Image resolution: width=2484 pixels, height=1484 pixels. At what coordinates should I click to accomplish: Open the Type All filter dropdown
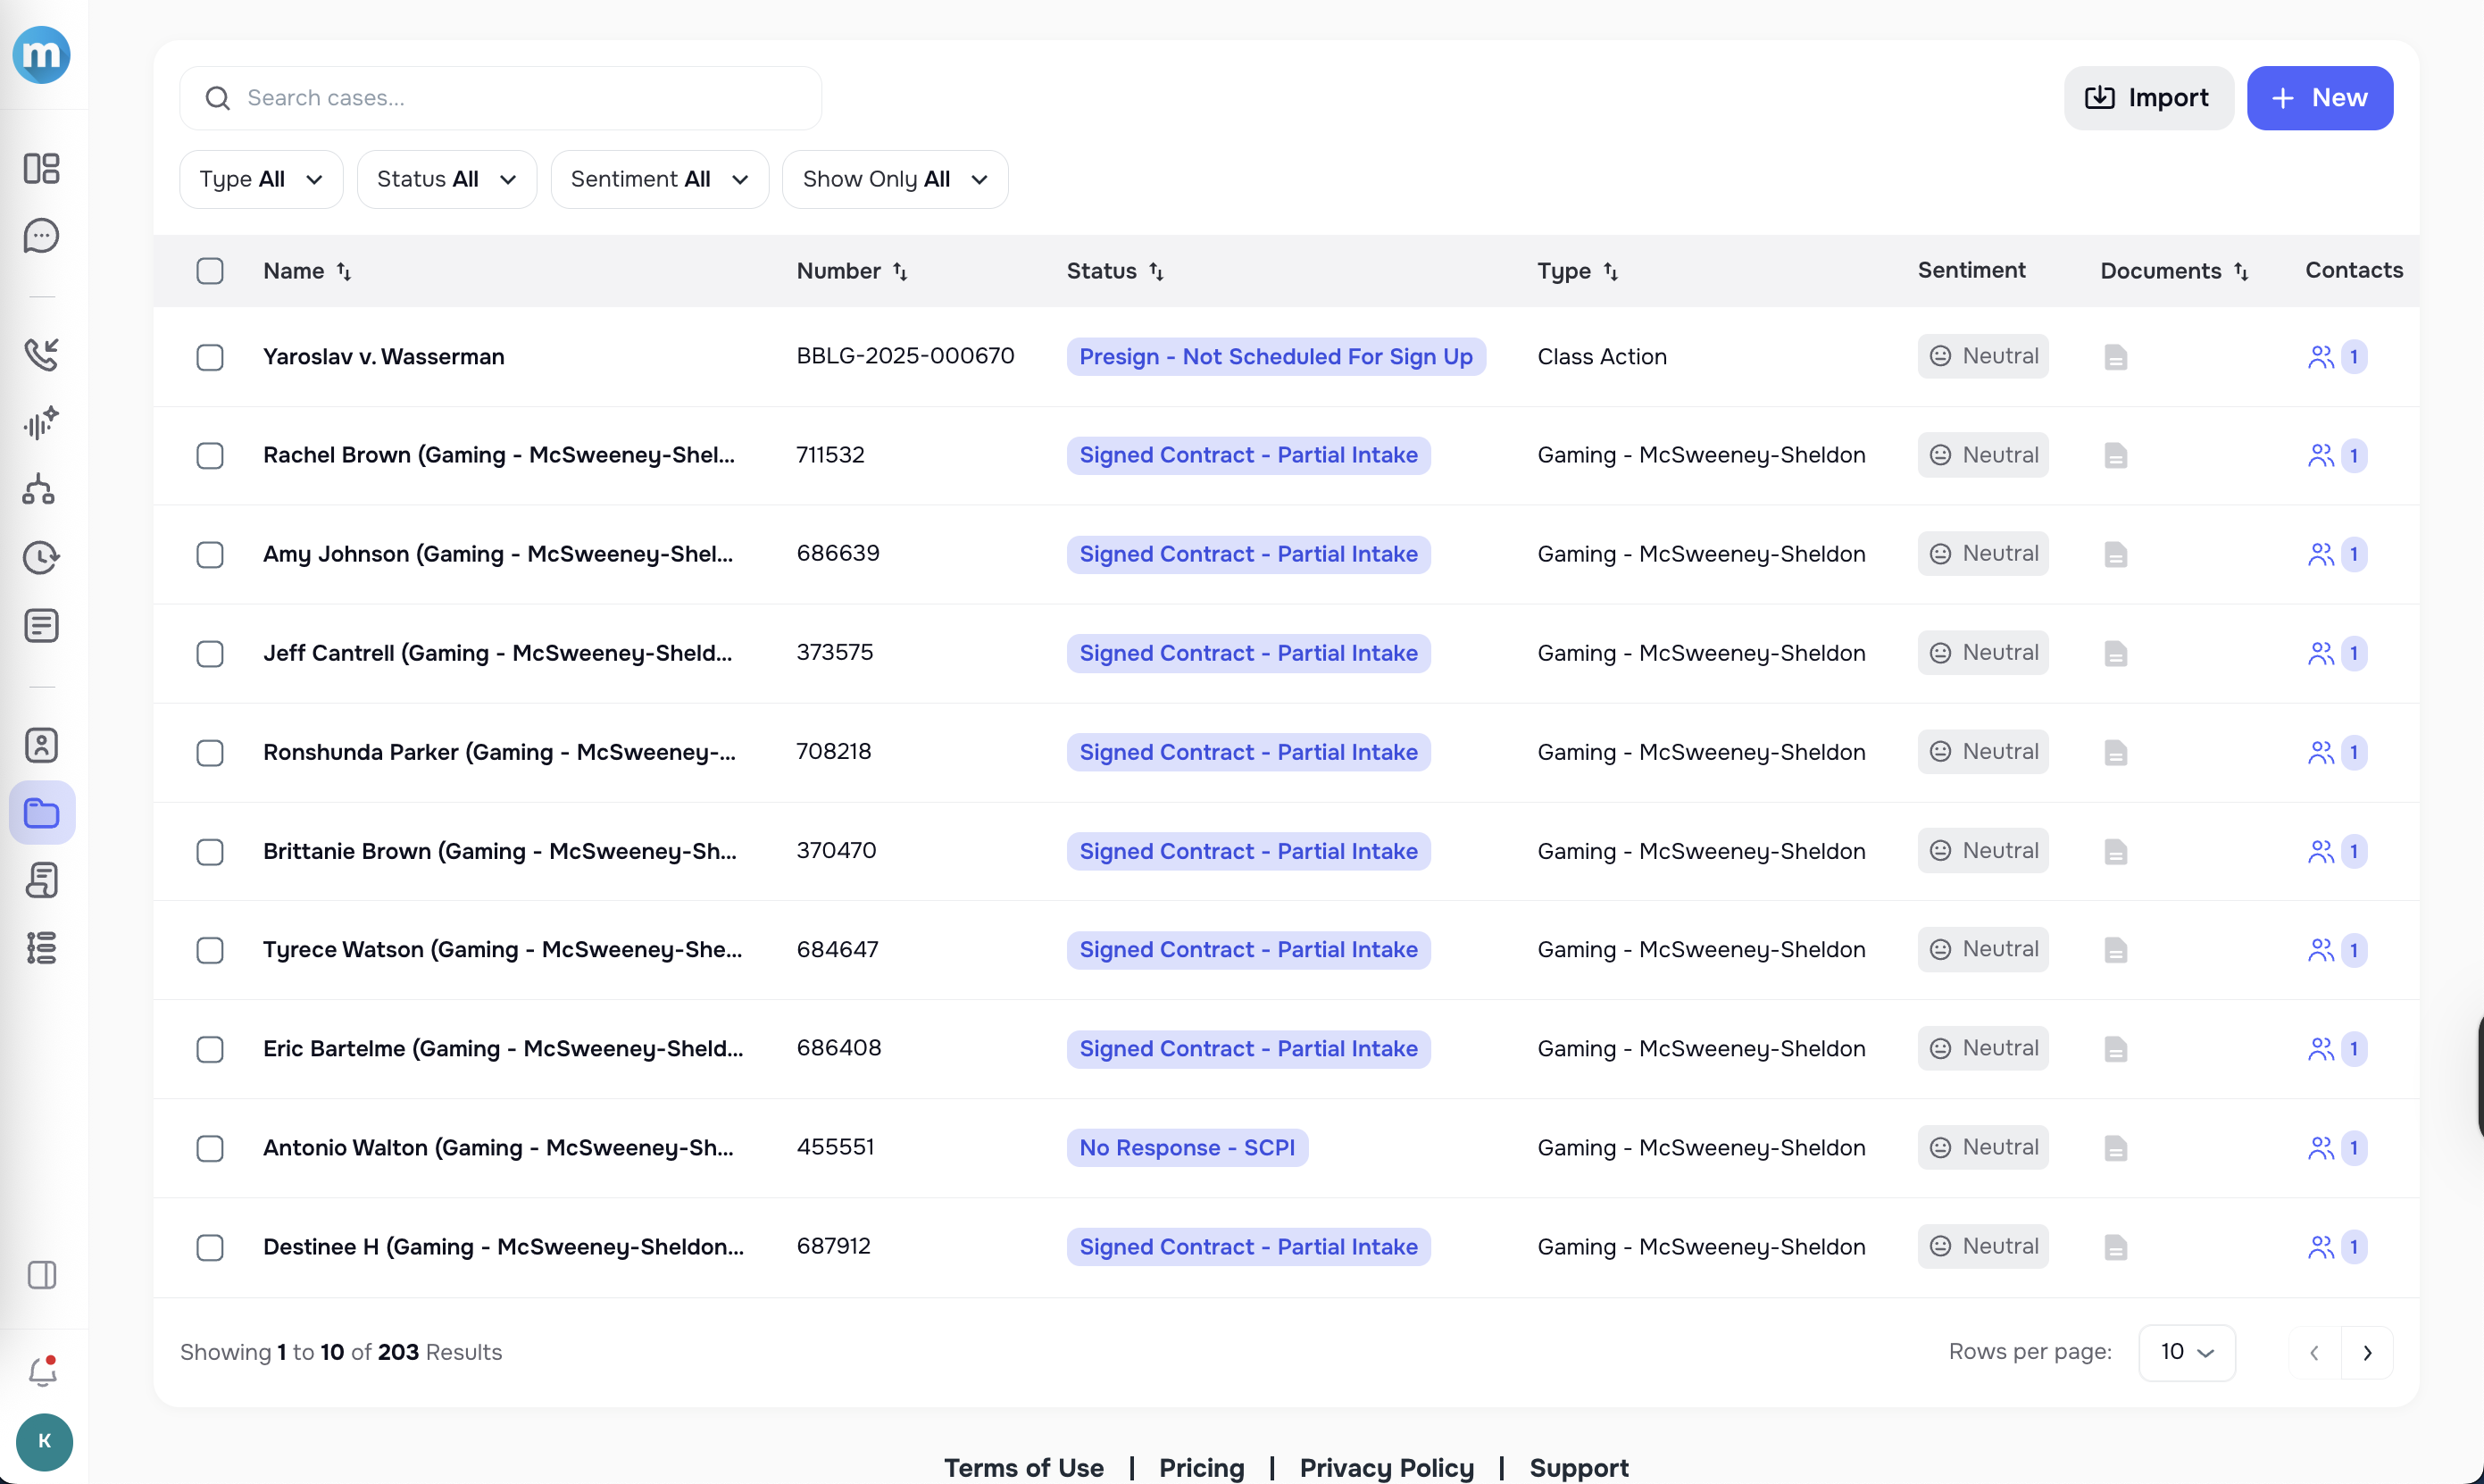[x=261, y=179]
